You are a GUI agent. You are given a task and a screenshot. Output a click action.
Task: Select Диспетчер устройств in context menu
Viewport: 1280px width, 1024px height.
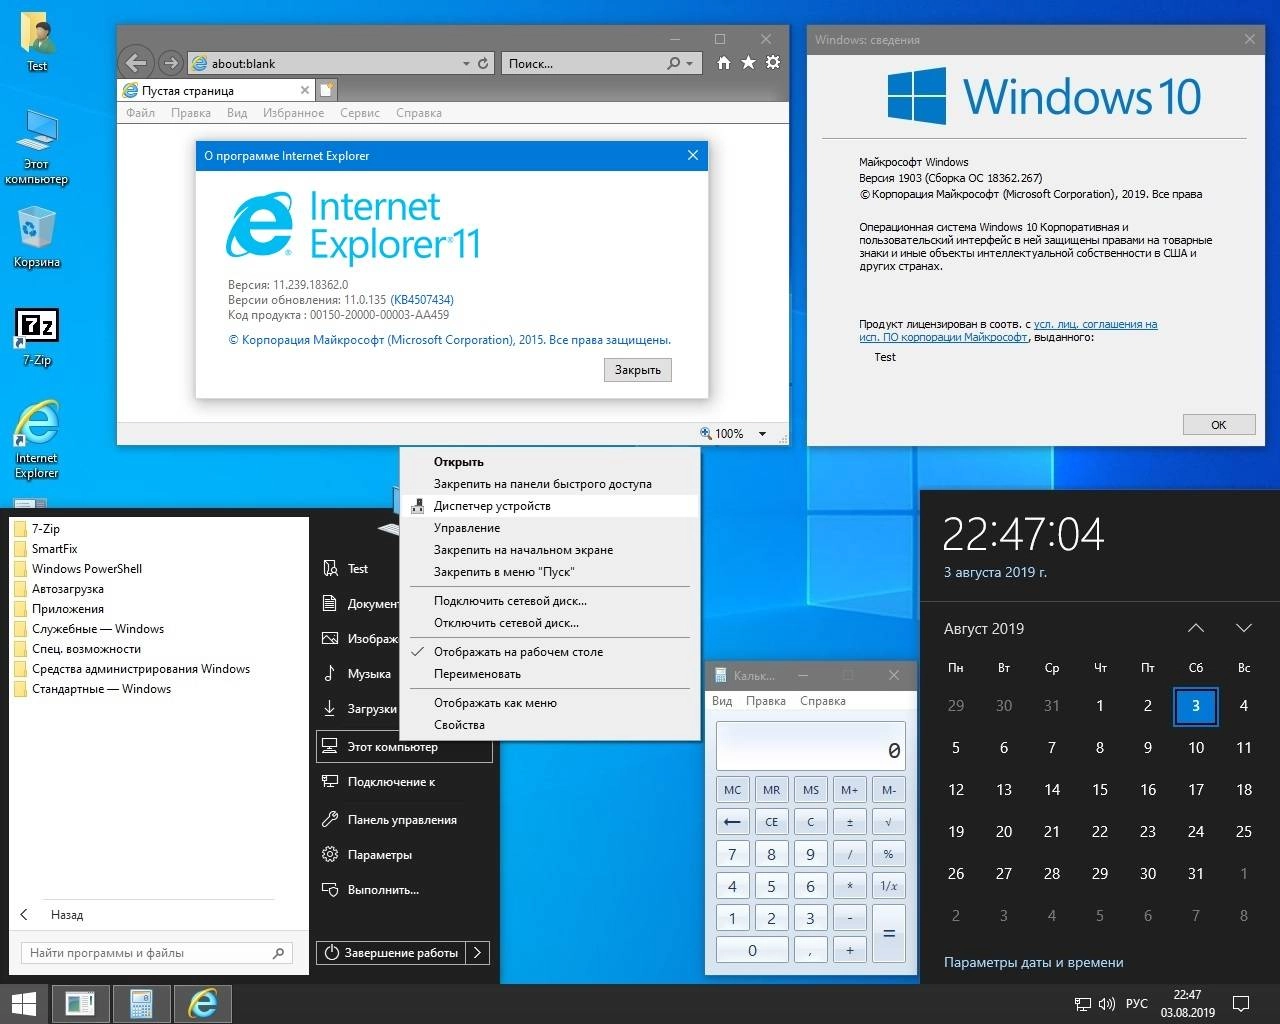[550, 506]
